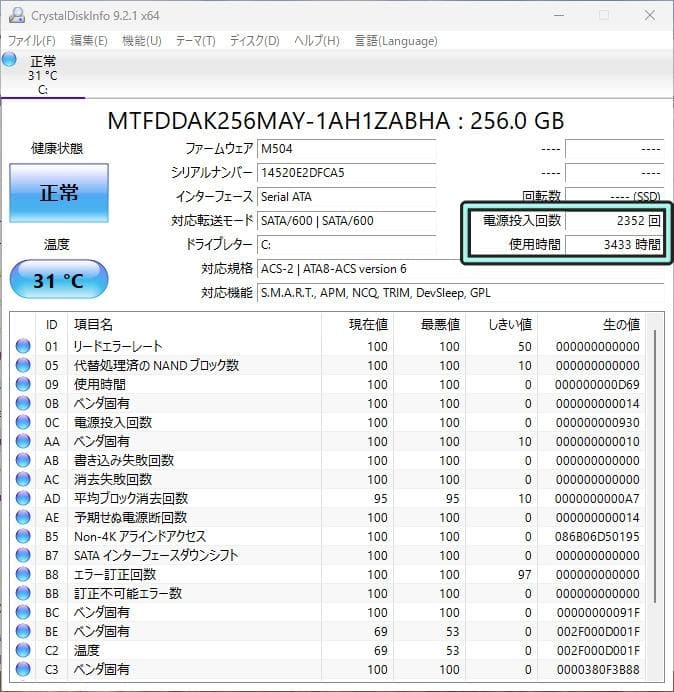Image resolution: width=674 pixels, height=692 pixels.
Task: Click raw value 0000380F3B88
Action: [x=598, y=669]
